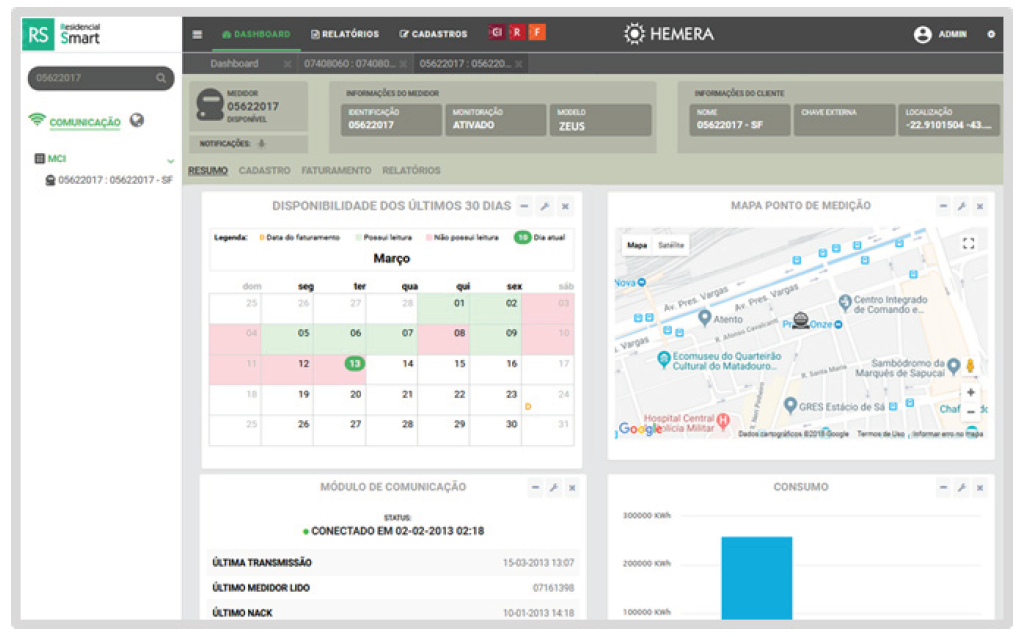This screenshot has width=1021, height=637.
Task: Switch map to Satélite view
Action: click(671, 245)
